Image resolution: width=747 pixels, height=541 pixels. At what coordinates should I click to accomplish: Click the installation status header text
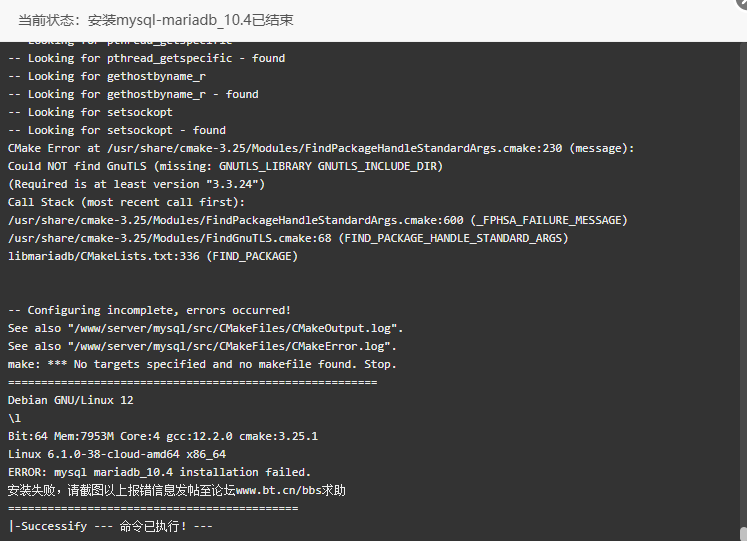[x=156, y=20]
